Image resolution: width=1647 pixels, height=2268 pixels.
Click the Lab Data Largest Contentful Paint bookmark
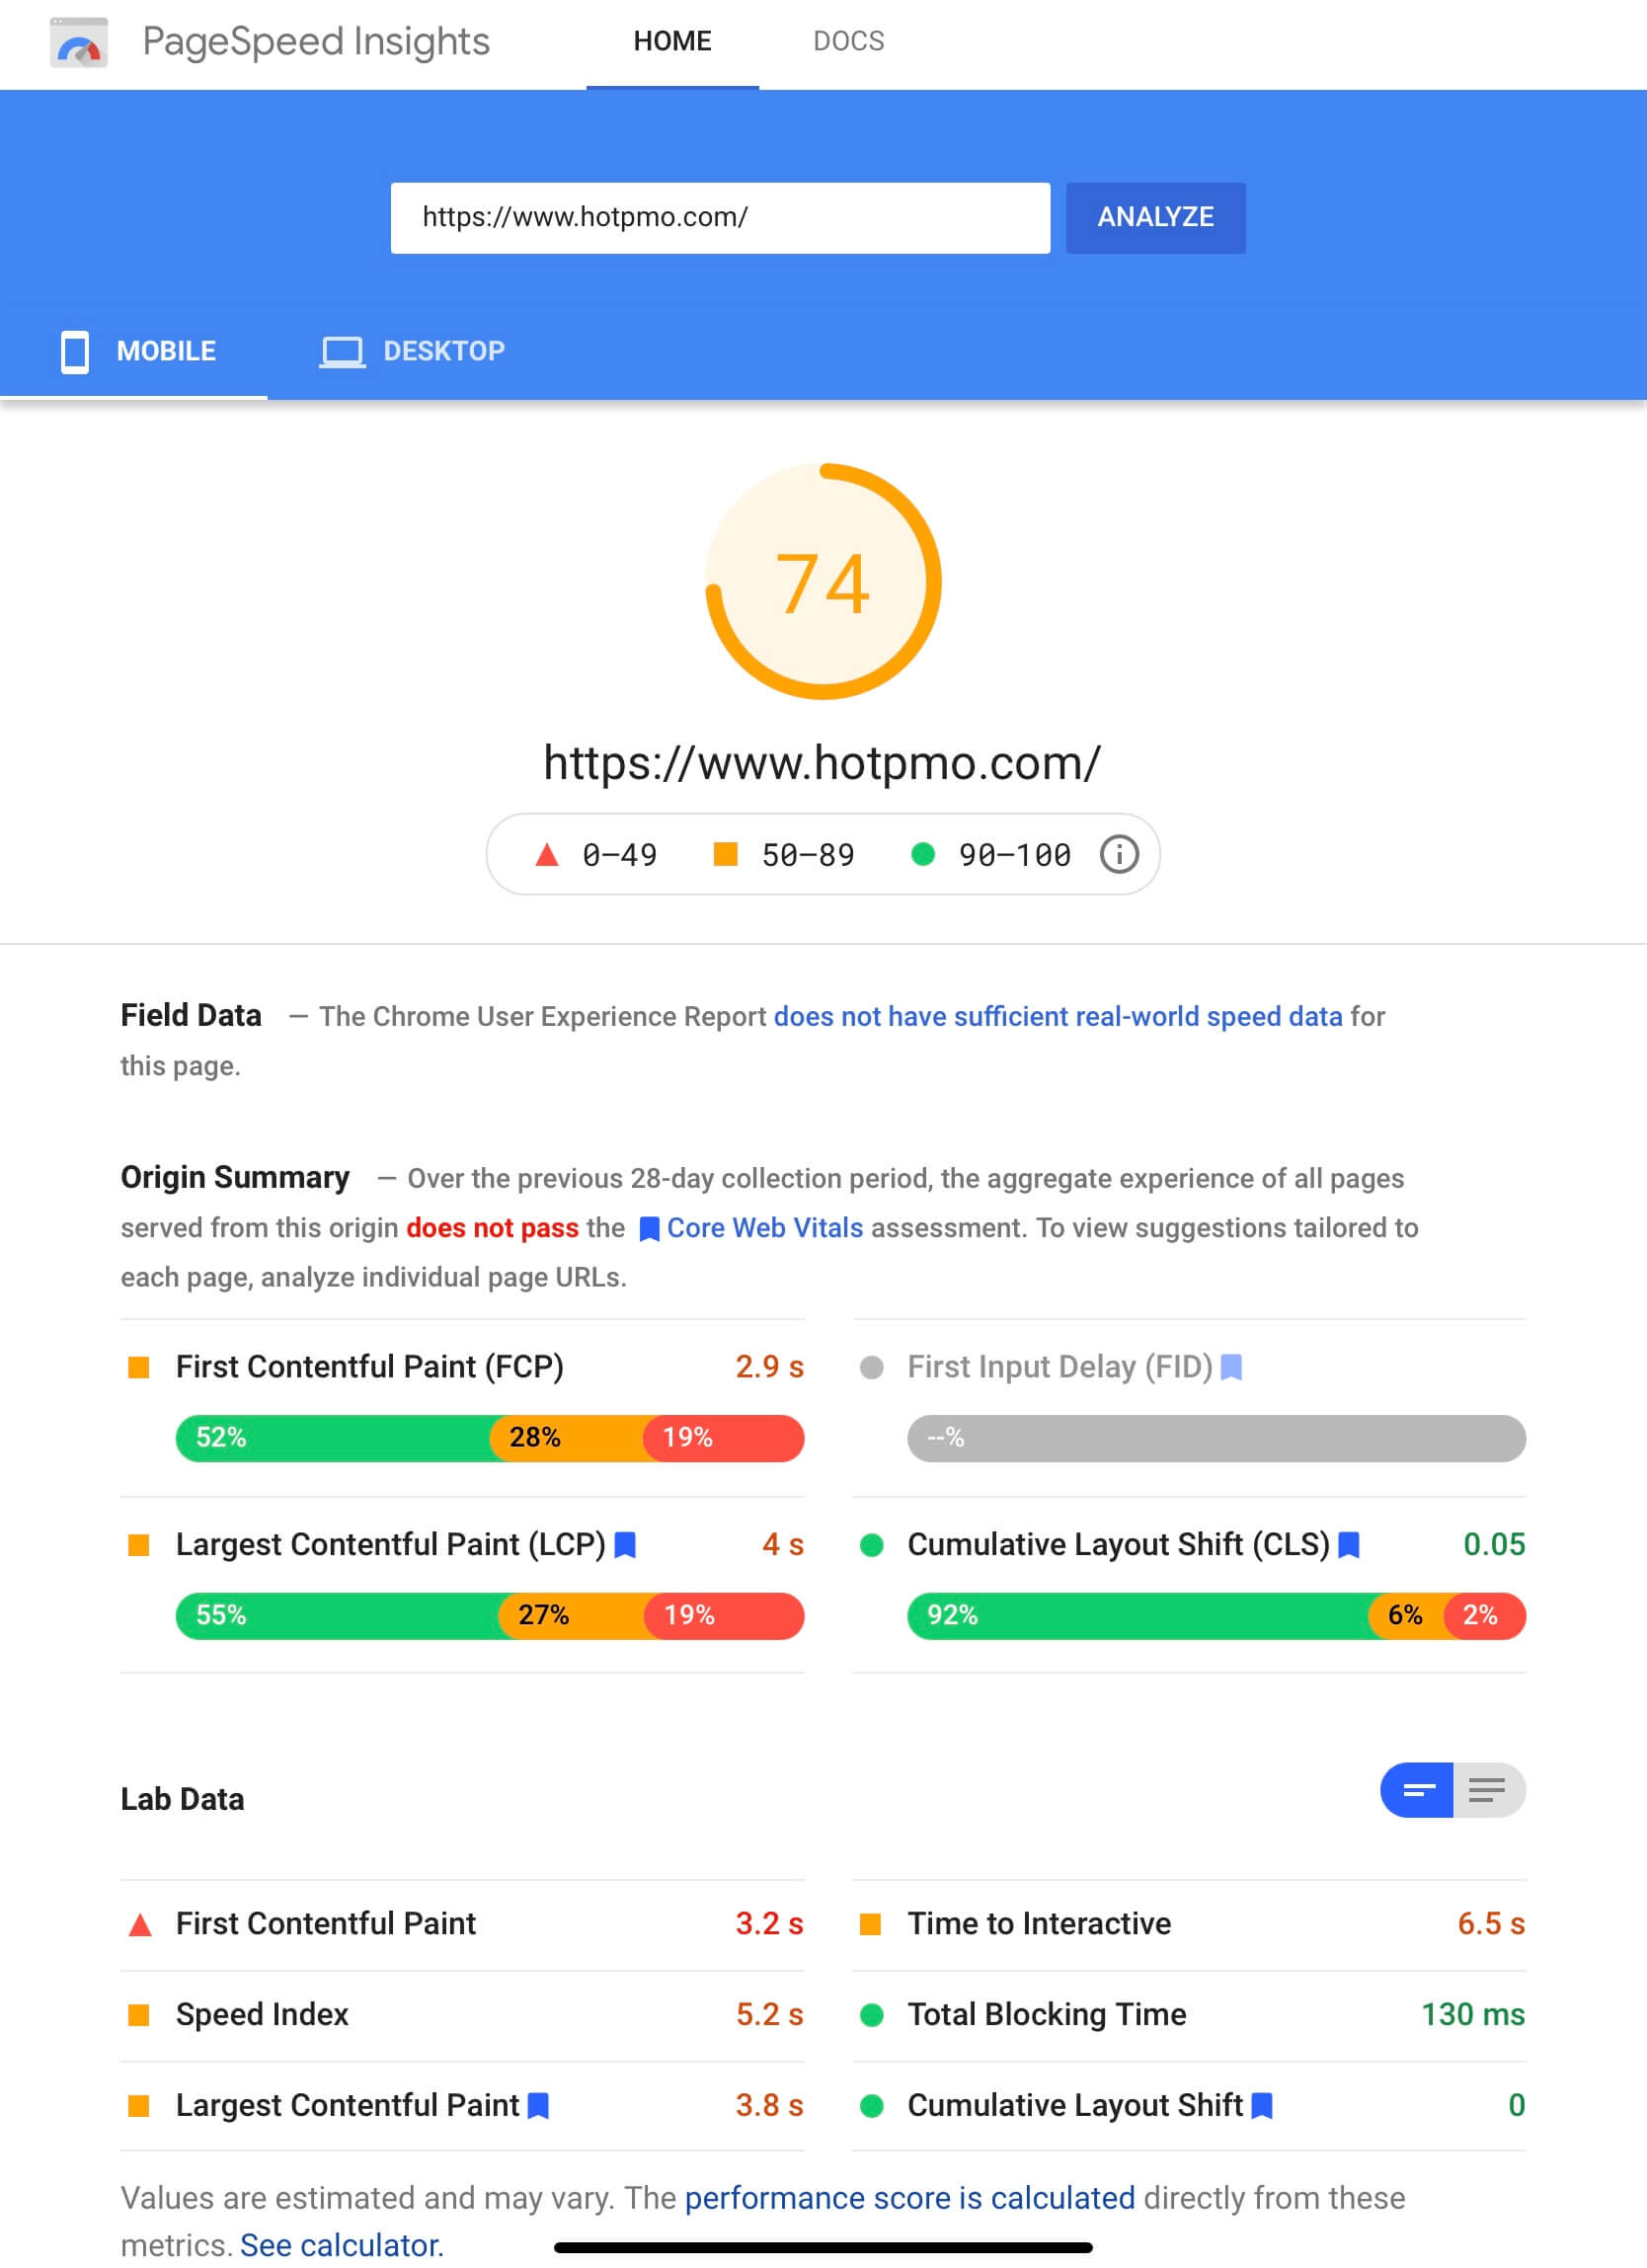[x=538, y=2105]
